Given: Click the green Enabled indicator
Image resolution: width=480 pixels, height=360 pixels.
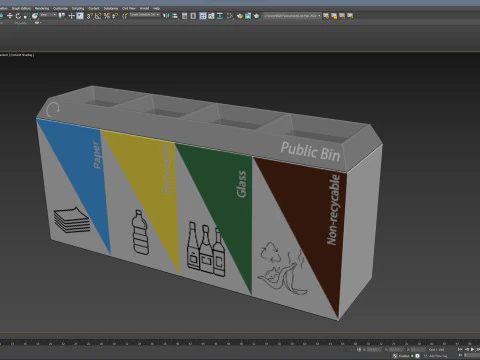Looking at the screenshot, I should [x=412, y=356].
